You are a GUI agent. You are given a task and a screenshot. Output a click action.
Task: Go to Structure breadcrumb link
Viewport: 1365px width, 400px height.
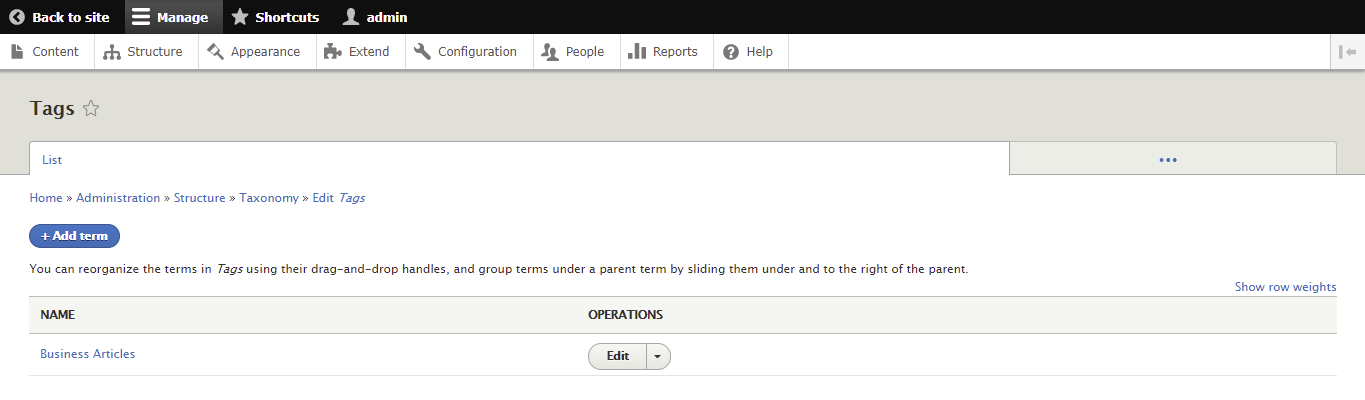tap(200, 198)
